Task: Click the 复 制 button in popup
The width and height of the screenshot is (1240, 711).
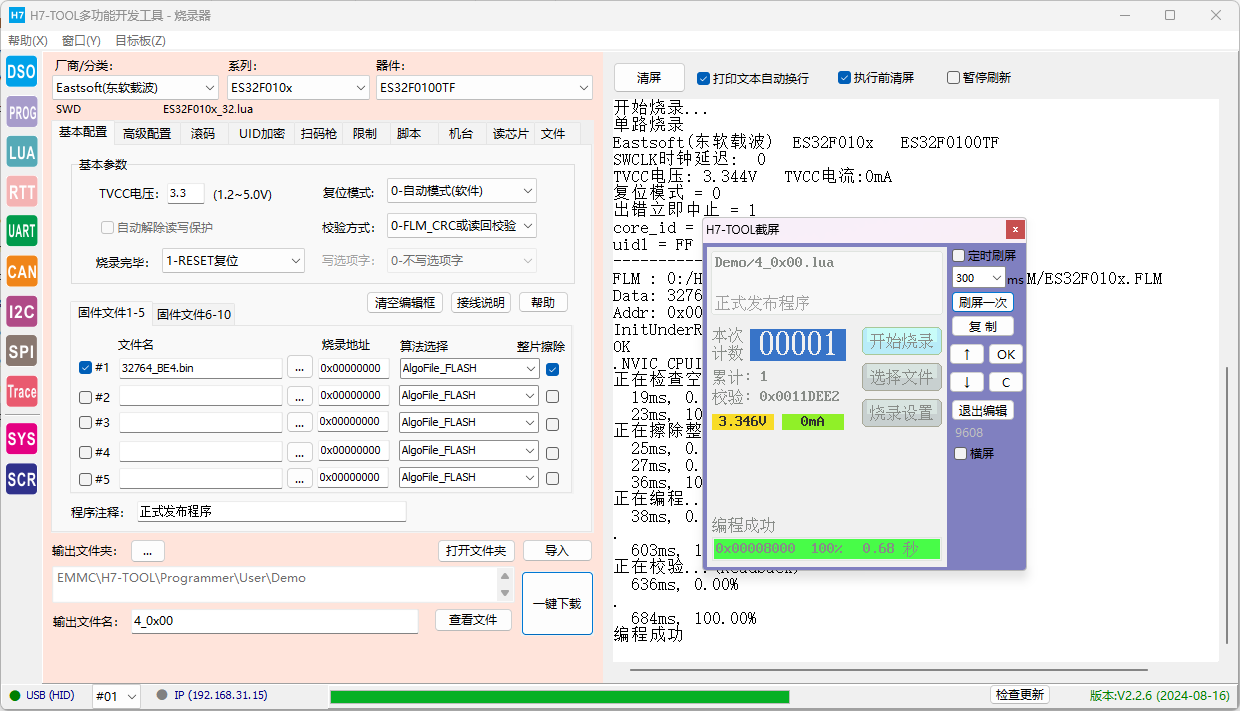Action: click(982, 327)
